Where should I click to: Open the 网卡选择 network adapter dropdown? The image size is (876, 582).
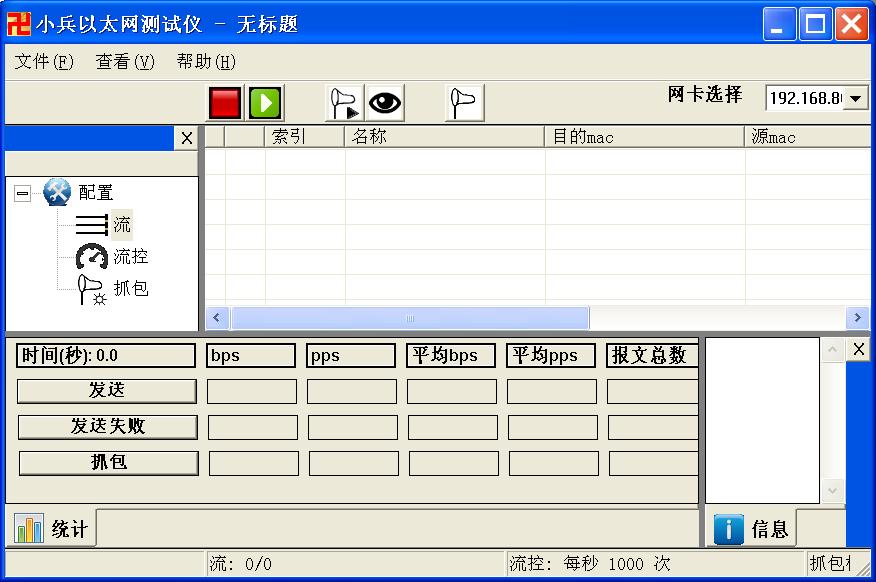[855, 98]
